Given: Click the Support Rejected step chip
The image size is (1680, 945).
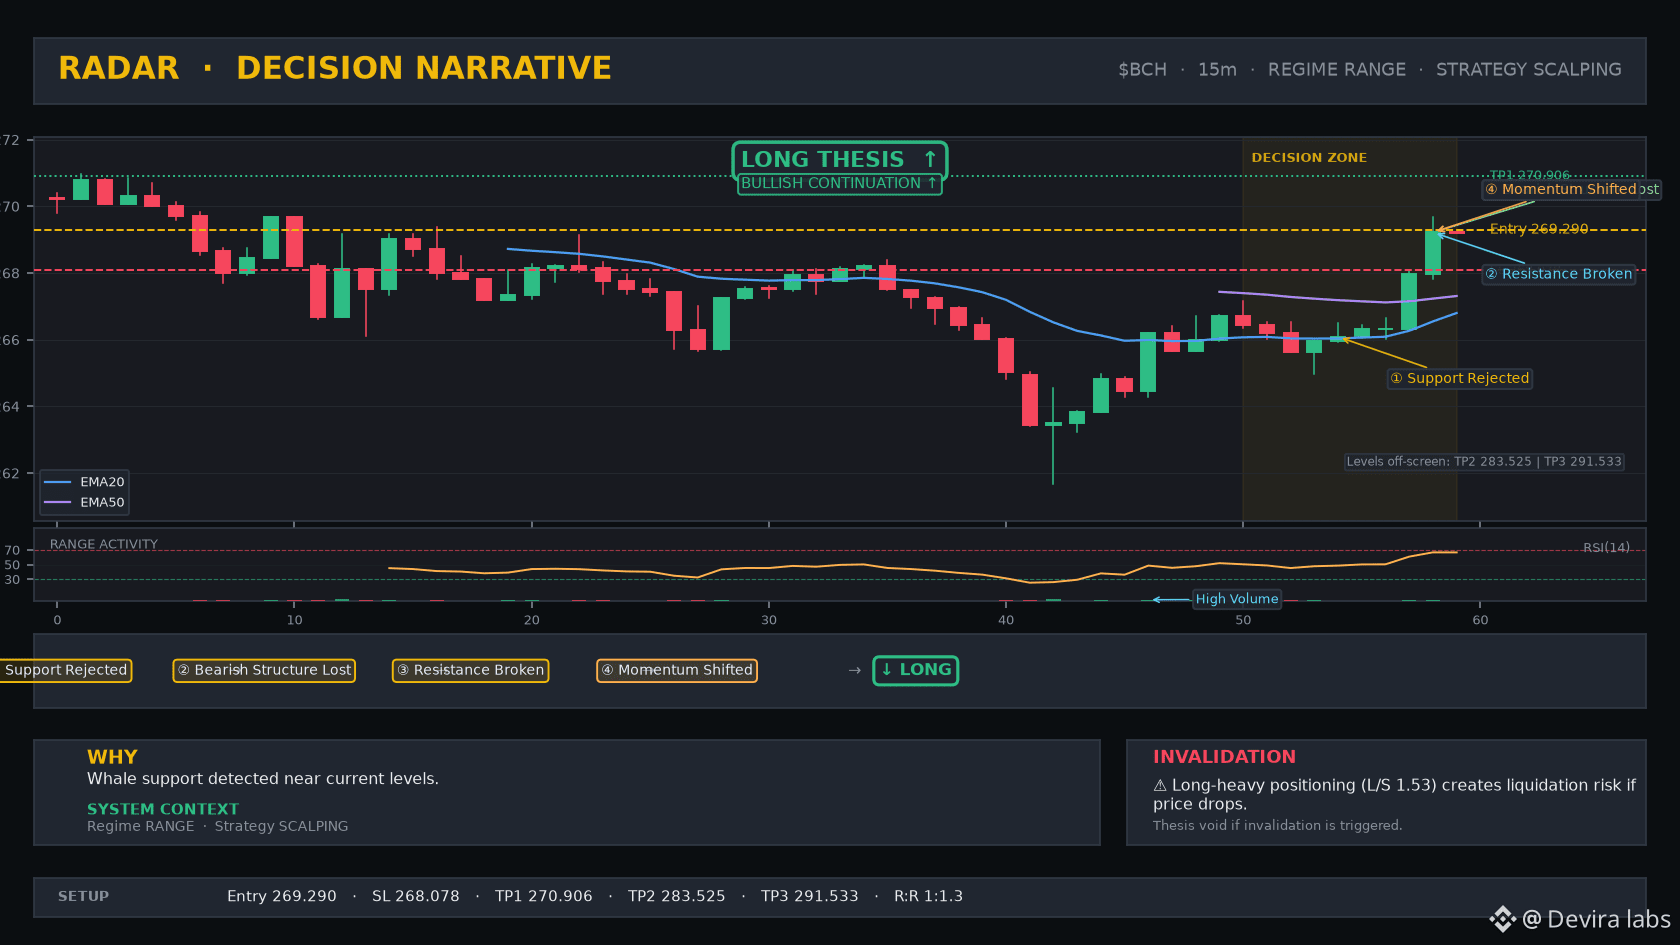Looking at the screenshot, I should click(x=65, y=670).
